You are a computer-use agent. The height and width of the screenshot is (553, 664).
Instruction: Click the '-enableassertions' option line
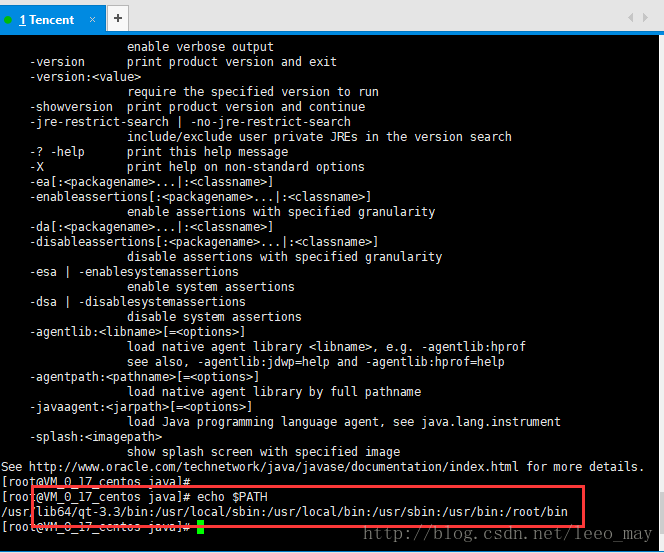pyautogui.click(x=200, y=197)
